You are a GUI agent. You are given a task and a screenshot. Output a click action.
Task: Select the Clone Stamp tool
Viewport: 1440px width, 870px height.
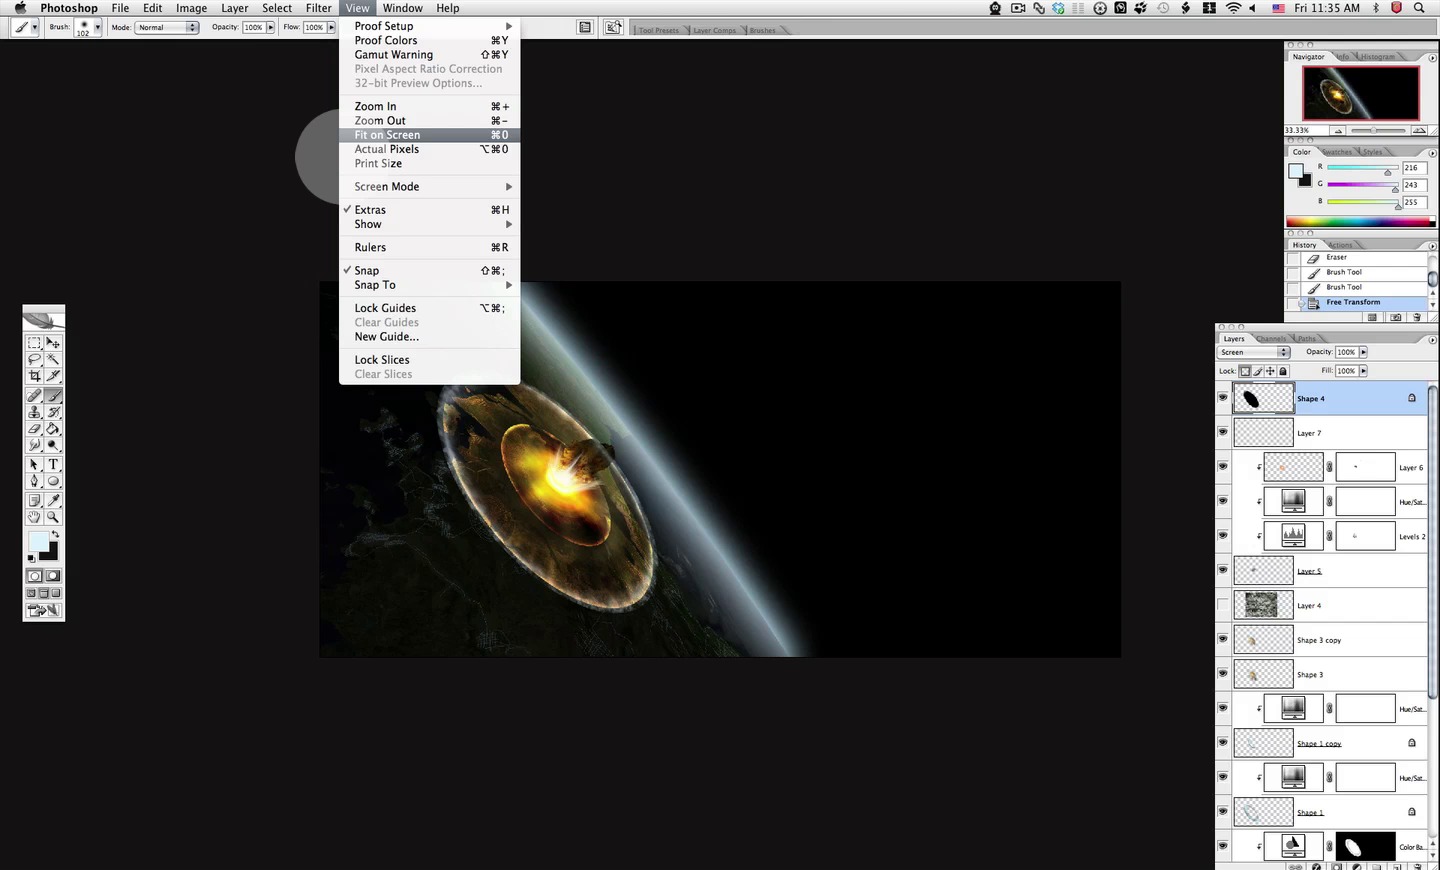click(x=34, y=412)
